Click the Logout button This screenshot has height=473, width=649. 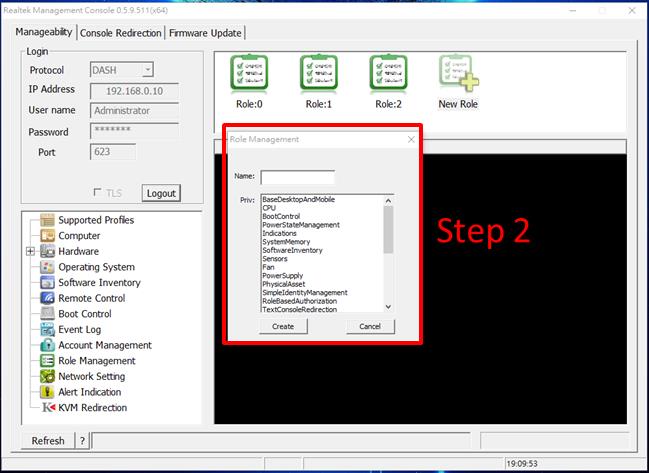[x=161, y=193]
